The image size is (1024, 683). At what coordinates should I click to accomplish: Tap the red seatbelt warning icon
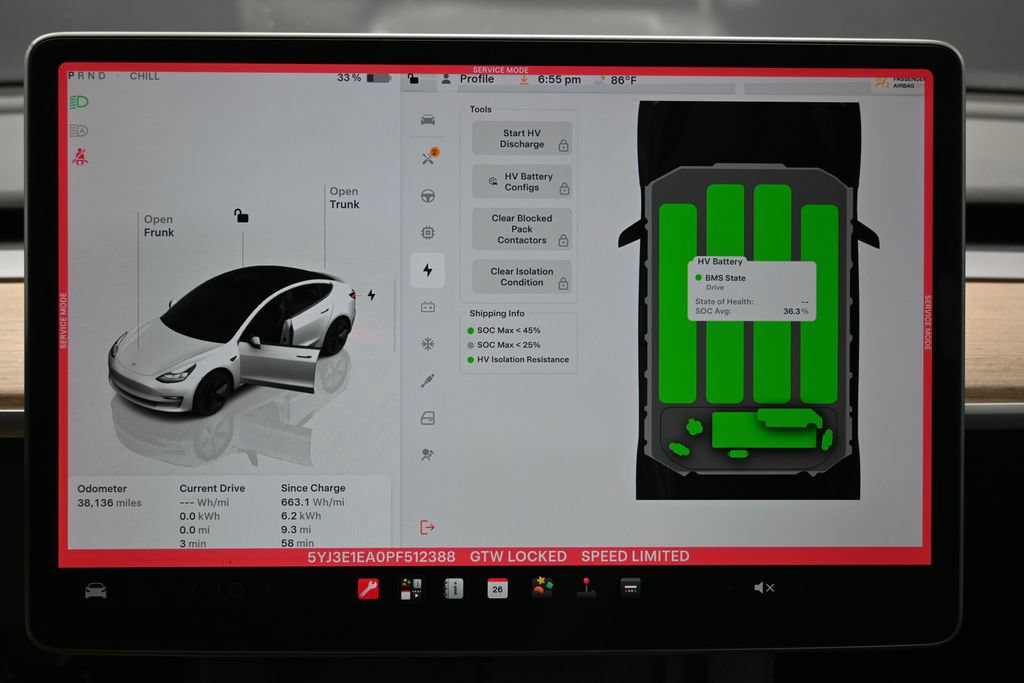80,157
